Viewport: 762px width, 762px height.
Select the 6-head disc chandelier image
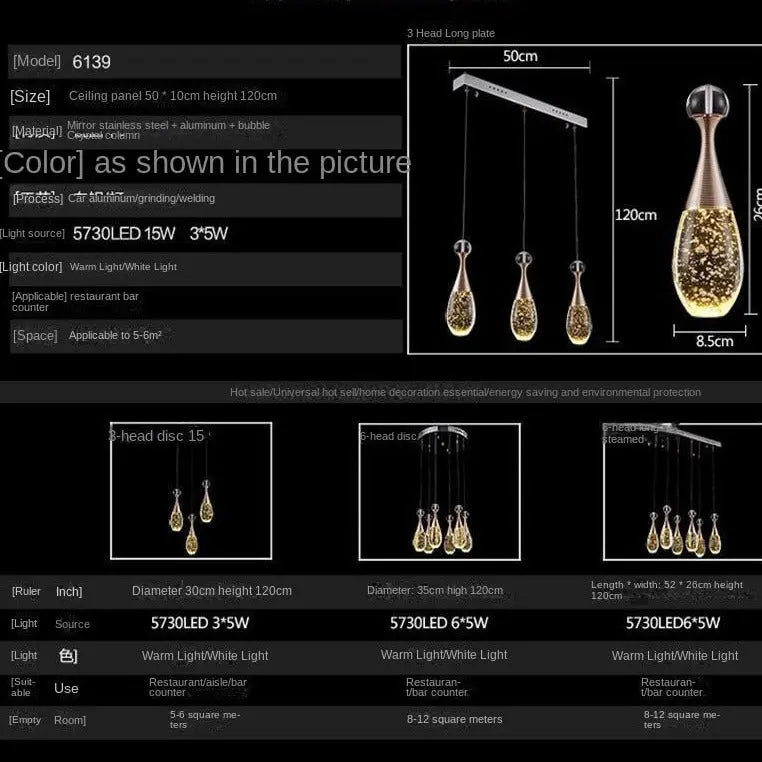point(439,491)
